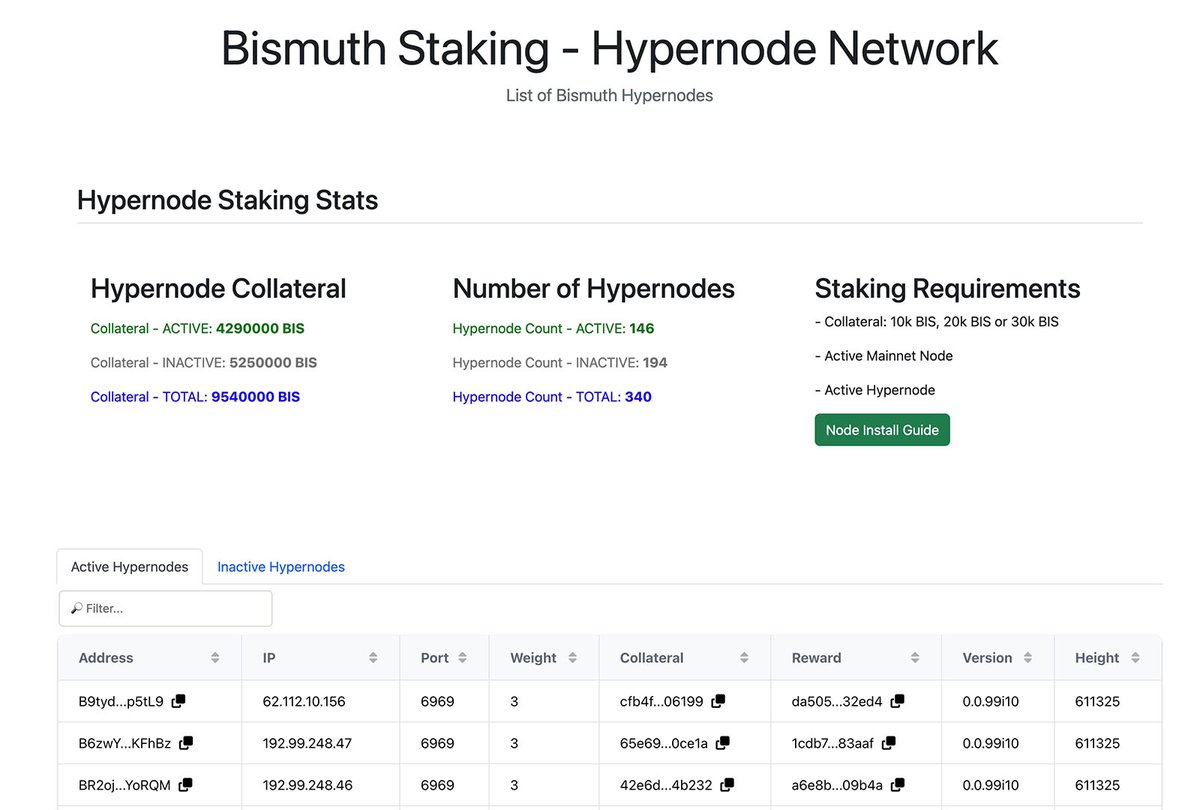Viewport: 1200px width, 810px height.
Task: Copy reward hash da505...32ed4
Action: pos(898,701)
